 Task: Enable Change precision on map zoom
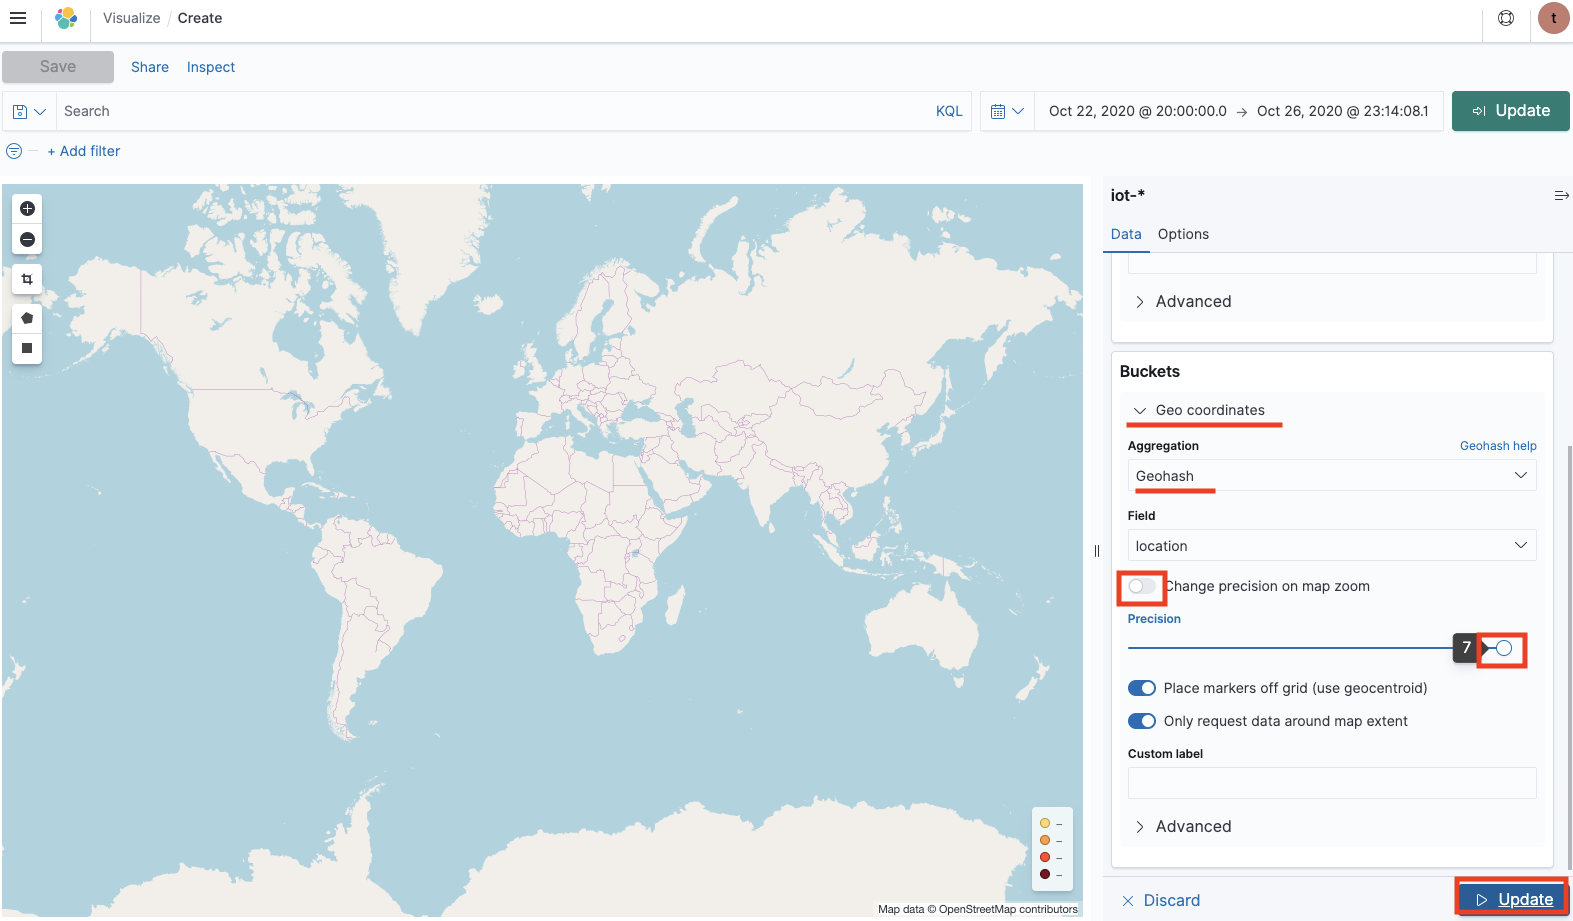coord(1141,586)
